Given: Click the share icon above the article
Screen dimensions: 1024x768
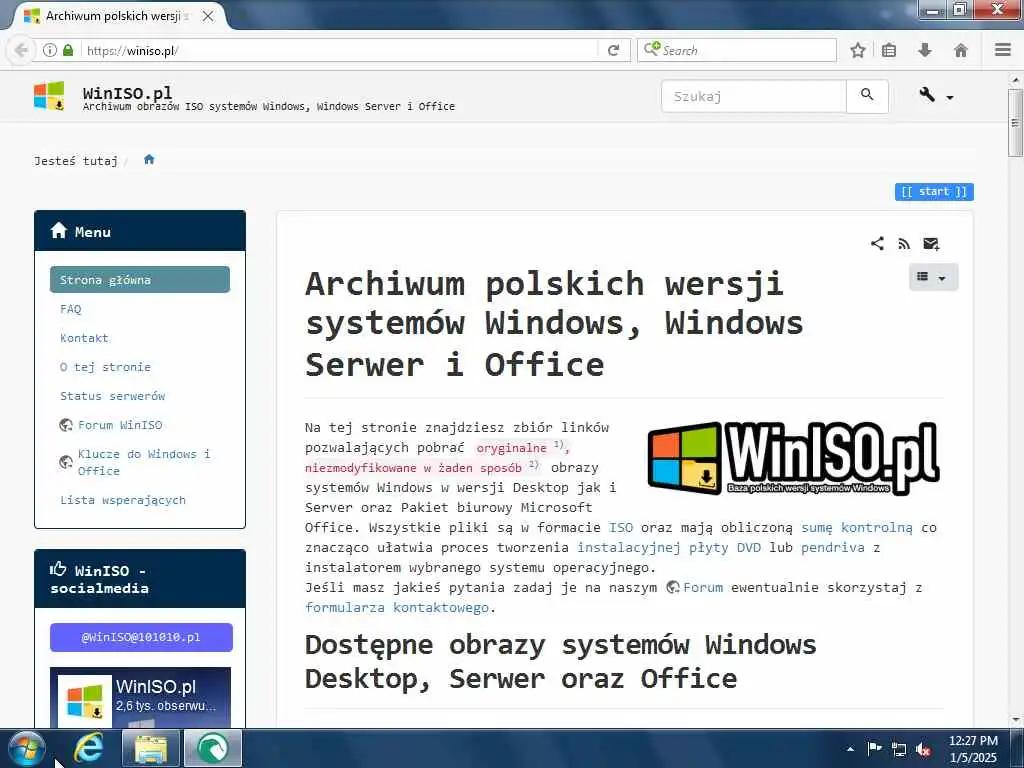Looking at the screenshot, I should [x=877, y=244].
